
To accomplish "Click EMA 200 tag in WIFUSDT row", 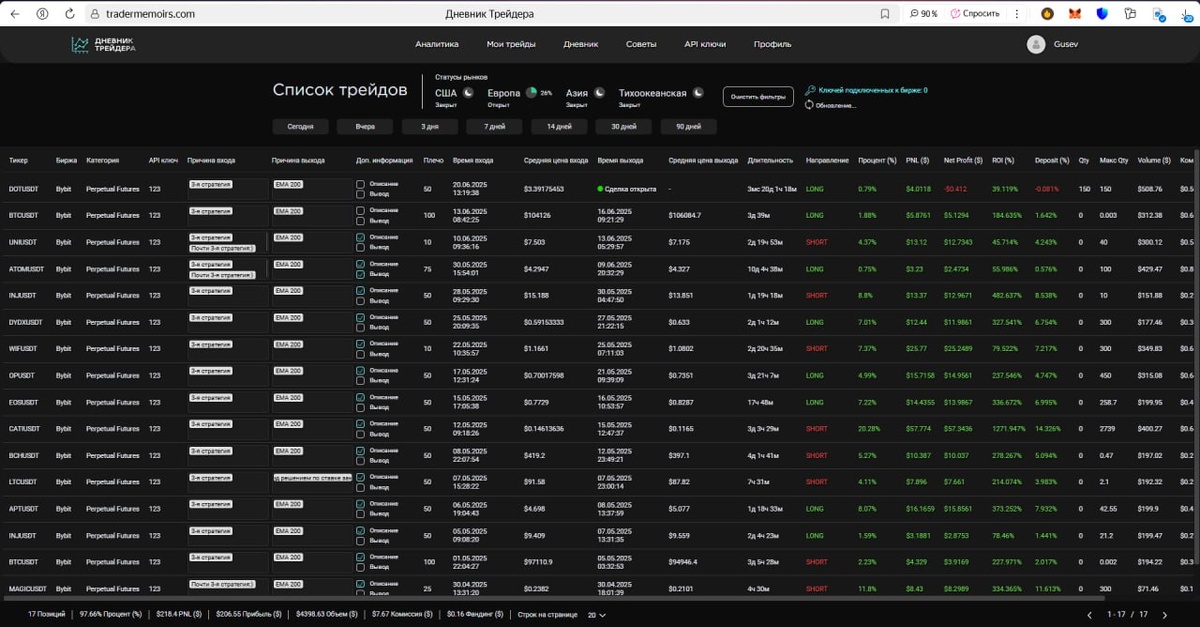I will pos(288,344).
